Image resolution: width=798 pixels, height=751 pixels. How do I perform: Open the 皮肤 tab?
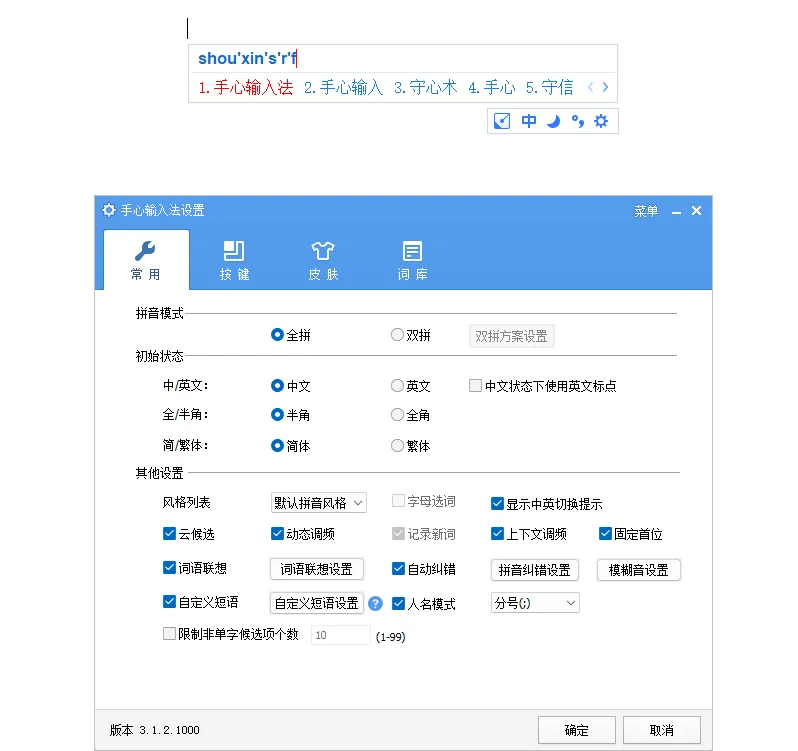tap(323, 260)
